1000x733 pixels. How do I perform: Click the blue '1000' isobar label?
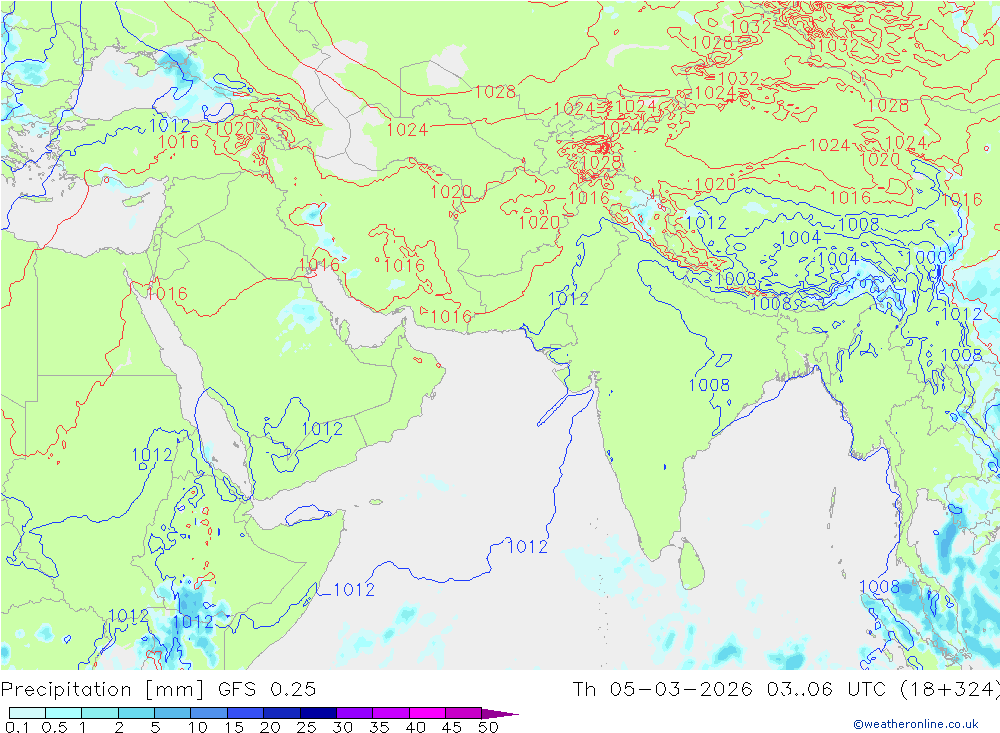click(x=926, y=258)
